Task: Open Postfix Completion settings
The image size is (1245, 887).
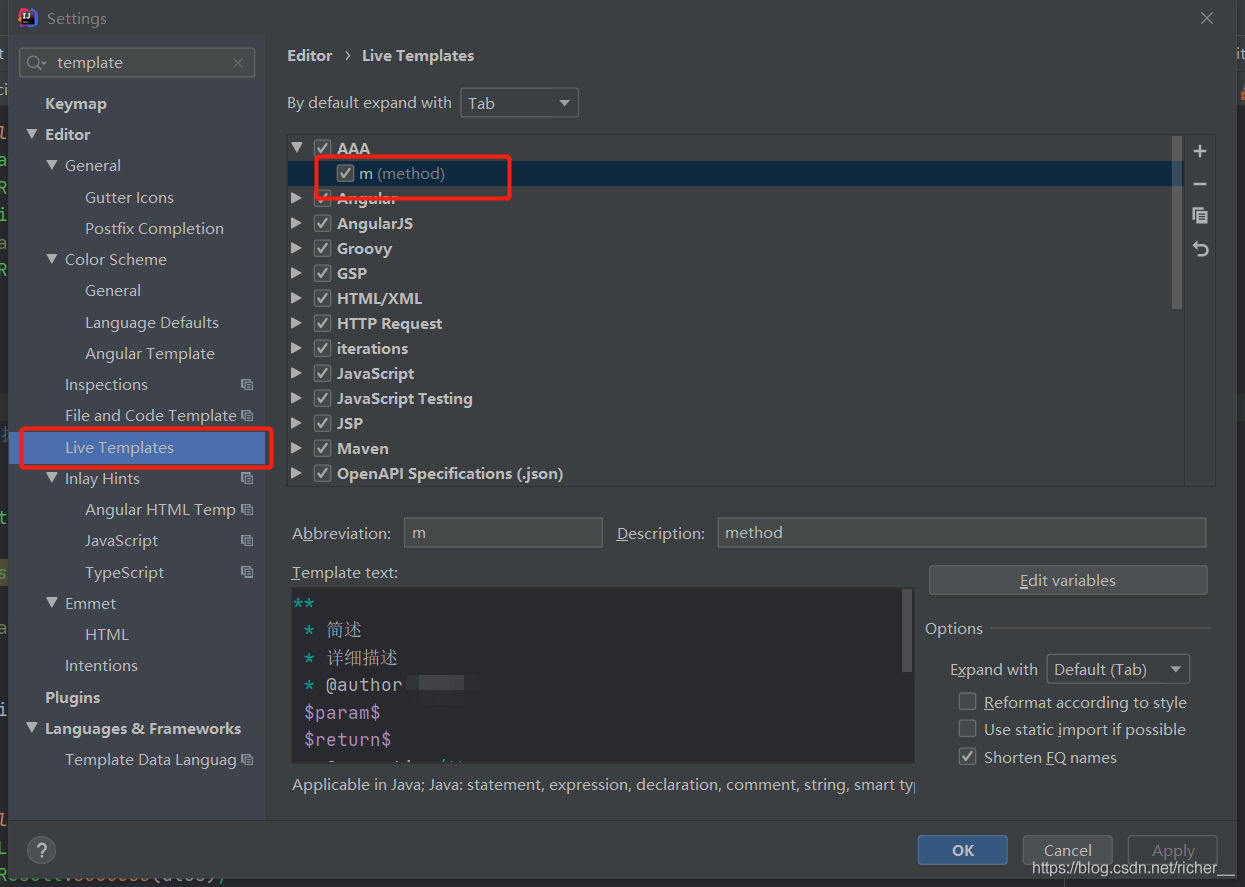Action: click(x=154, y=229)
